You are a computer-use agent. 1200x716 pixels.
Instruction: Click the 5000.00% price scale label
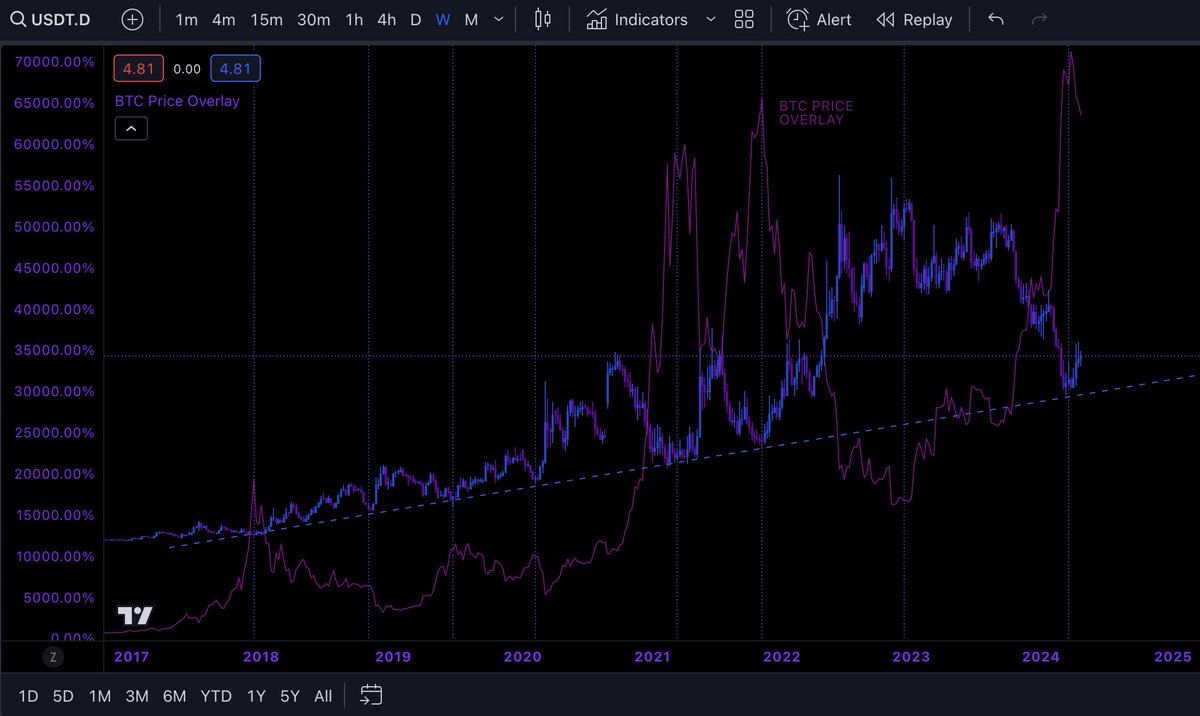pyautogui.click(x=59, y=598)
